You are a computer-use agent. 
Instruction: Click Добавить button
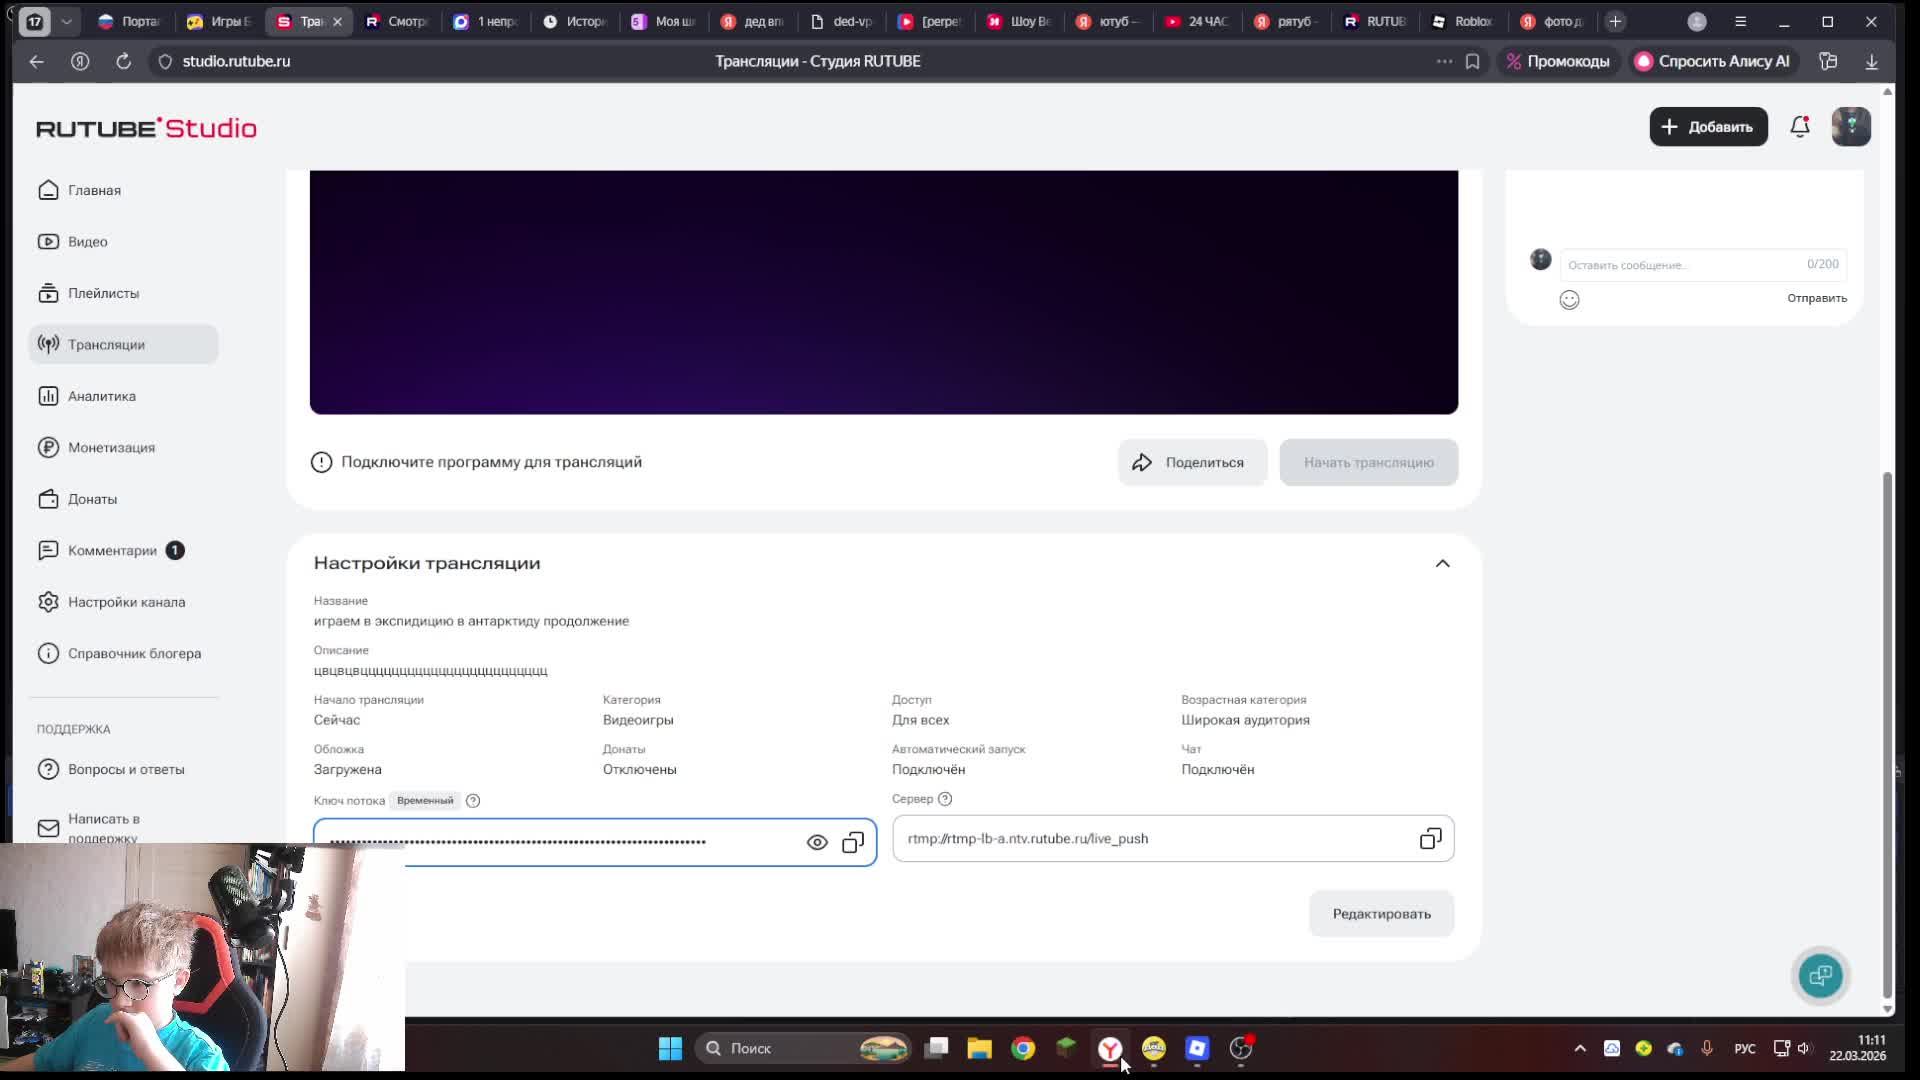[x=1708, y=127]
